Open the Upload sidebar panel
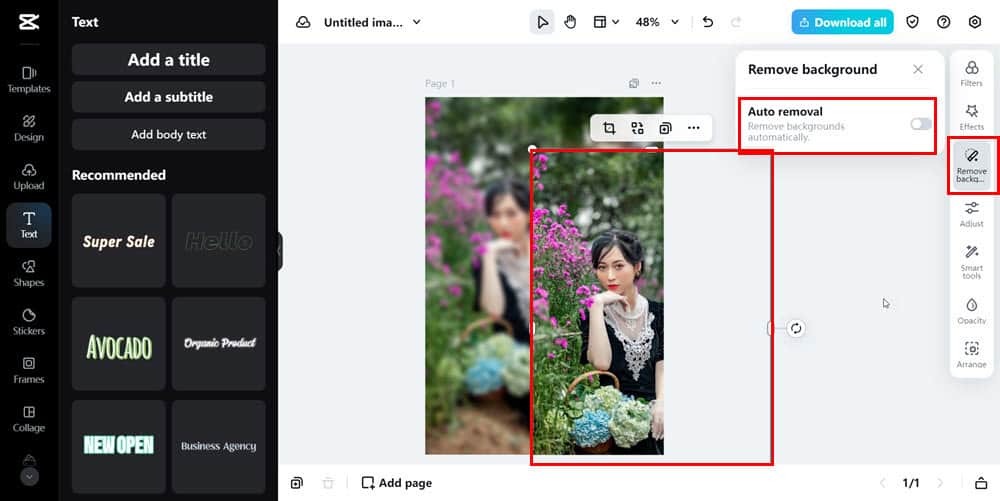Screen dimensions: 1000x501 29,177
